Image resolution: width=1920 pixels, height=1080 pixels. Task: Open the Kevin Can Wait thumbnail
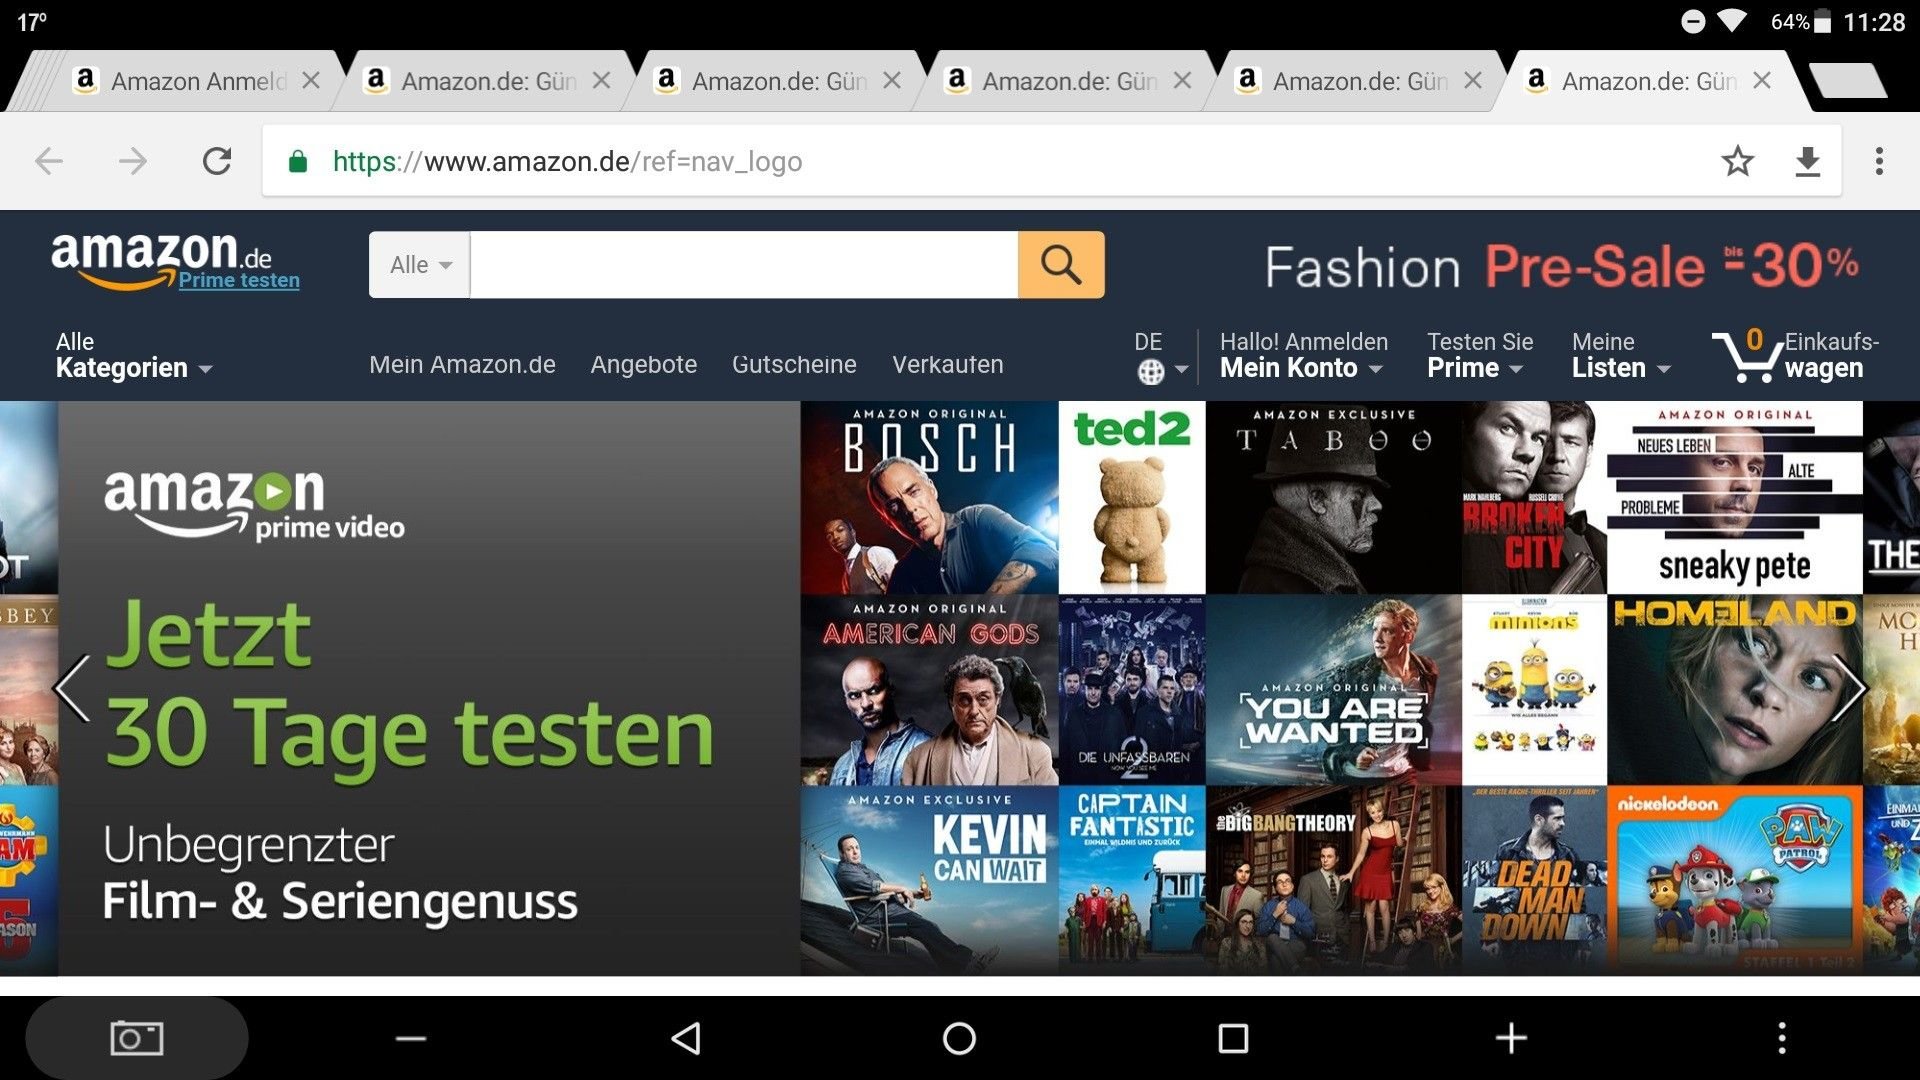coord(929,880)
